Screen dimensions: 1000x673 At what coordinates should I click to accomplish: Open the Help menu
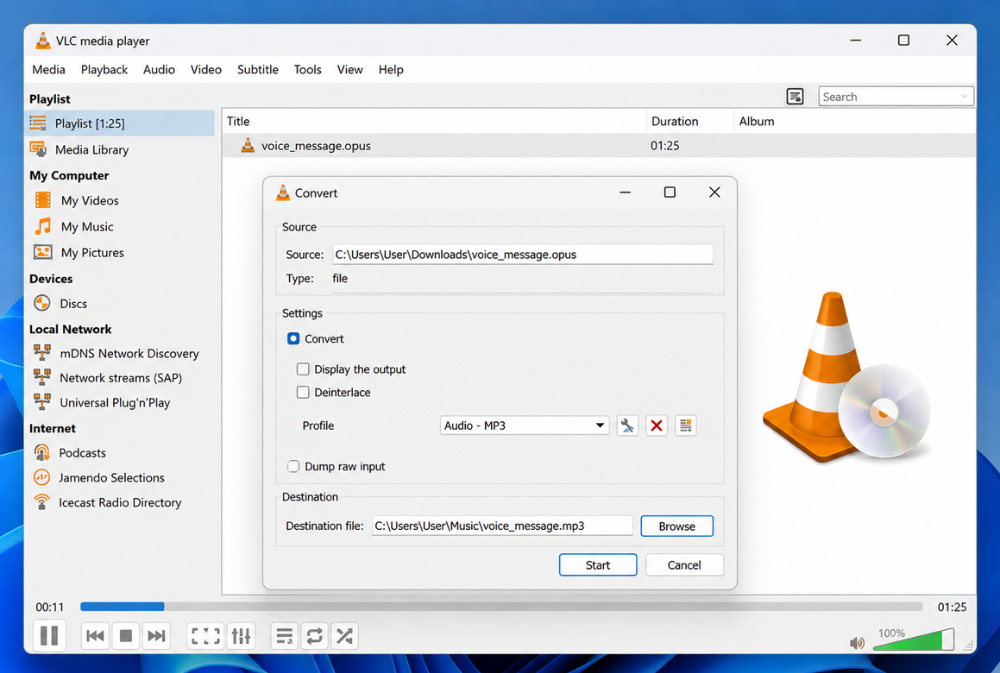(x=391, y=70)
